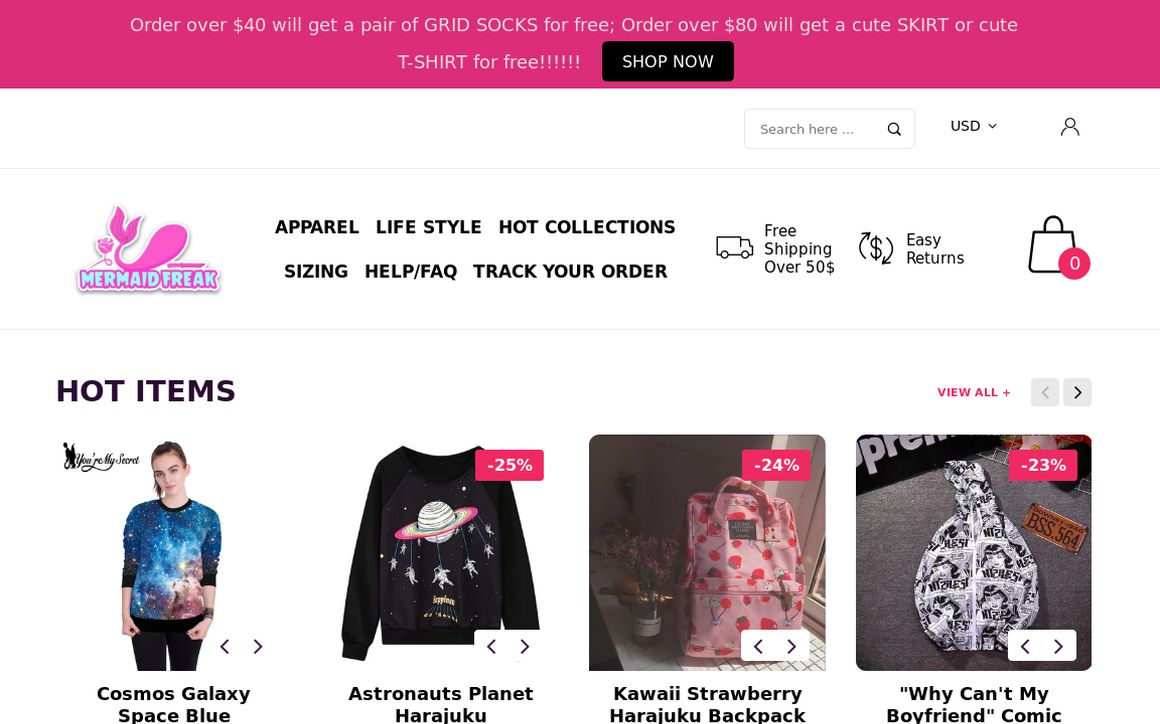Image resolution: width=1160 pixels, height=724 pixels.
Task: Open the user account icon
Action: point(1070,127)
